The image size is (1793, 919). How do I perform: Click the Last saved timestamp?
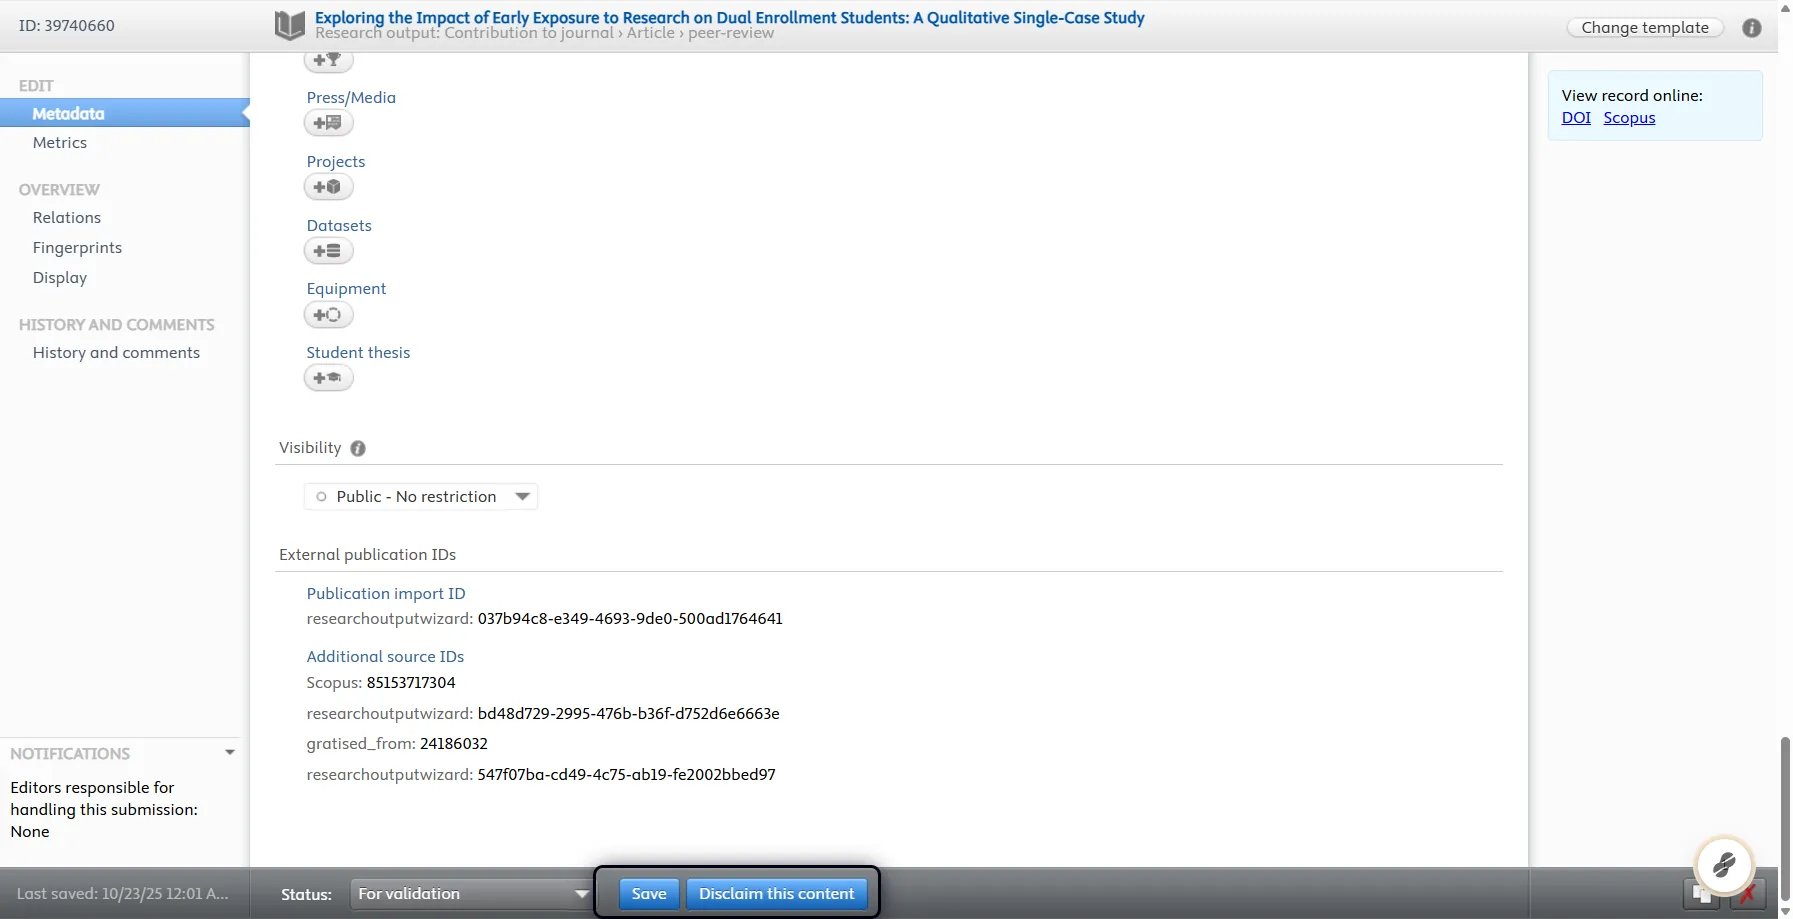coord(122,894)
